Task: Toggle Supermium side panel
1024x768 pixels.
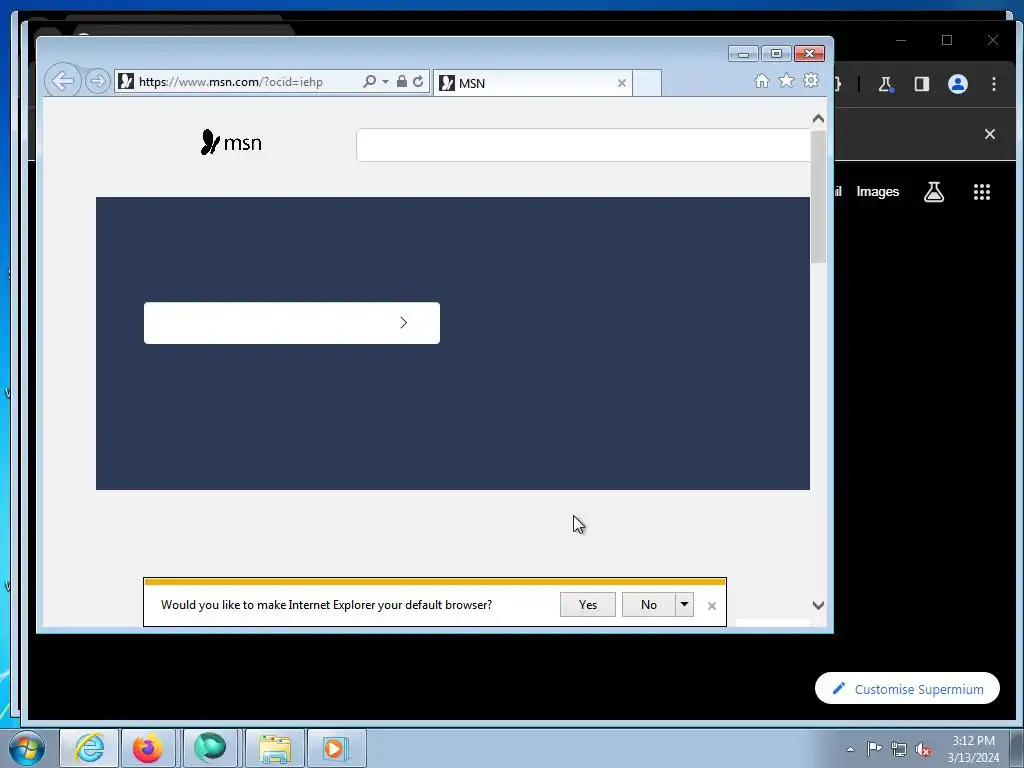Action: (x=921, y=84)
